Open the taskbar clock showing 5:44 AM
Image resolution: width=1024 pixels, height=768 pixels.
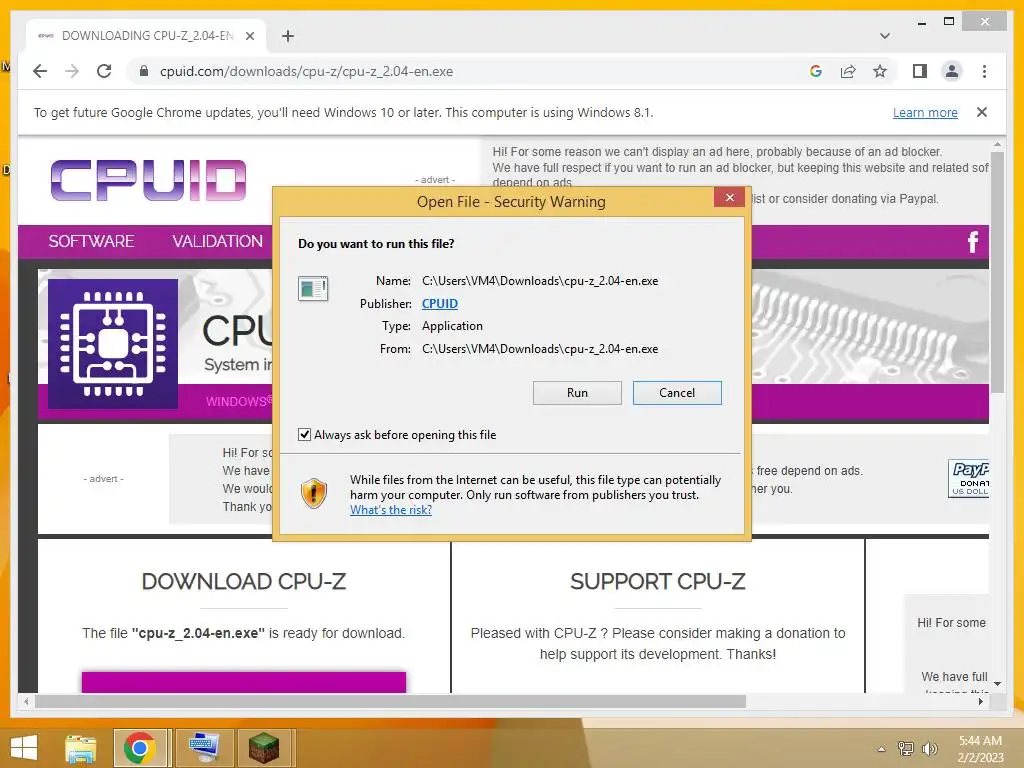pos(980,748)
